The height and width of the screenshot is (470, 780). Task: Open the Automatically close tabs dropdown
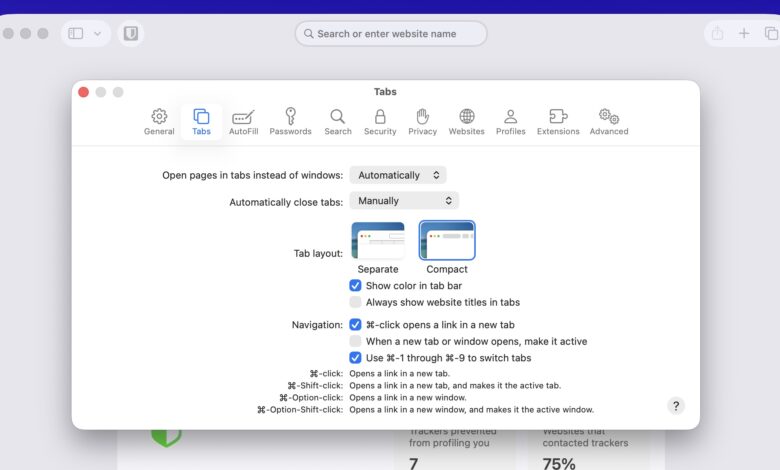click(404, 201)
